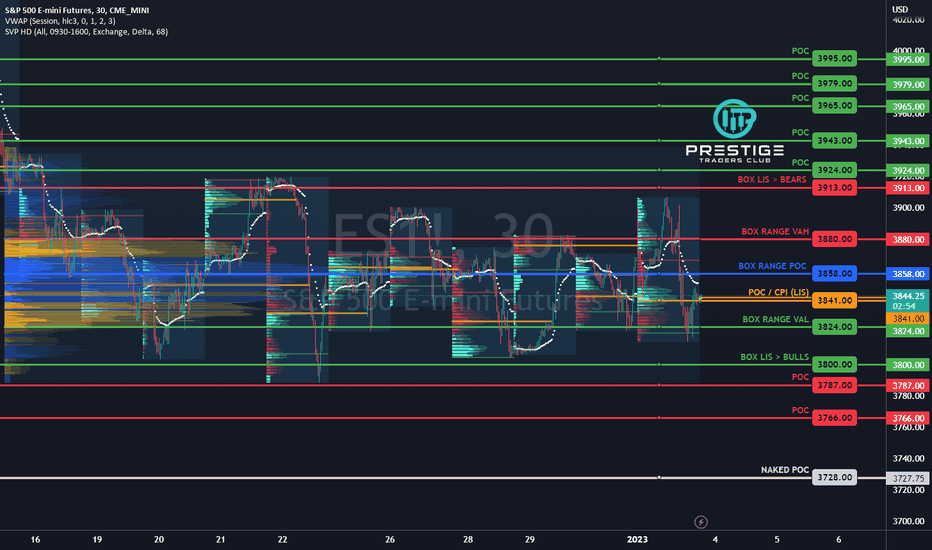Select the BOX RANGE POC label
This screenshot has height=550, width=932.
772,266
